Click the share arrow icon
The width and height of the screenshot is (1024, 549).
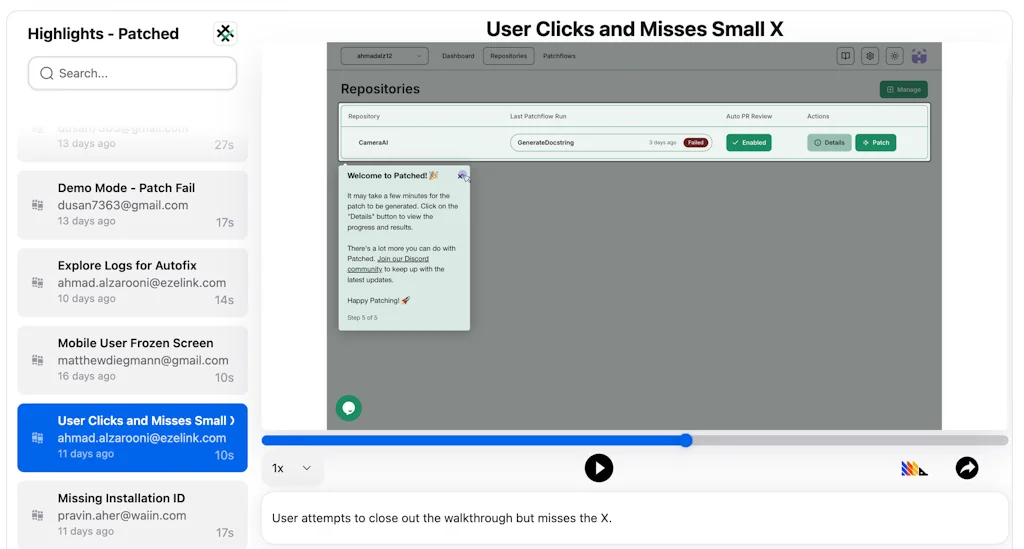966,468
